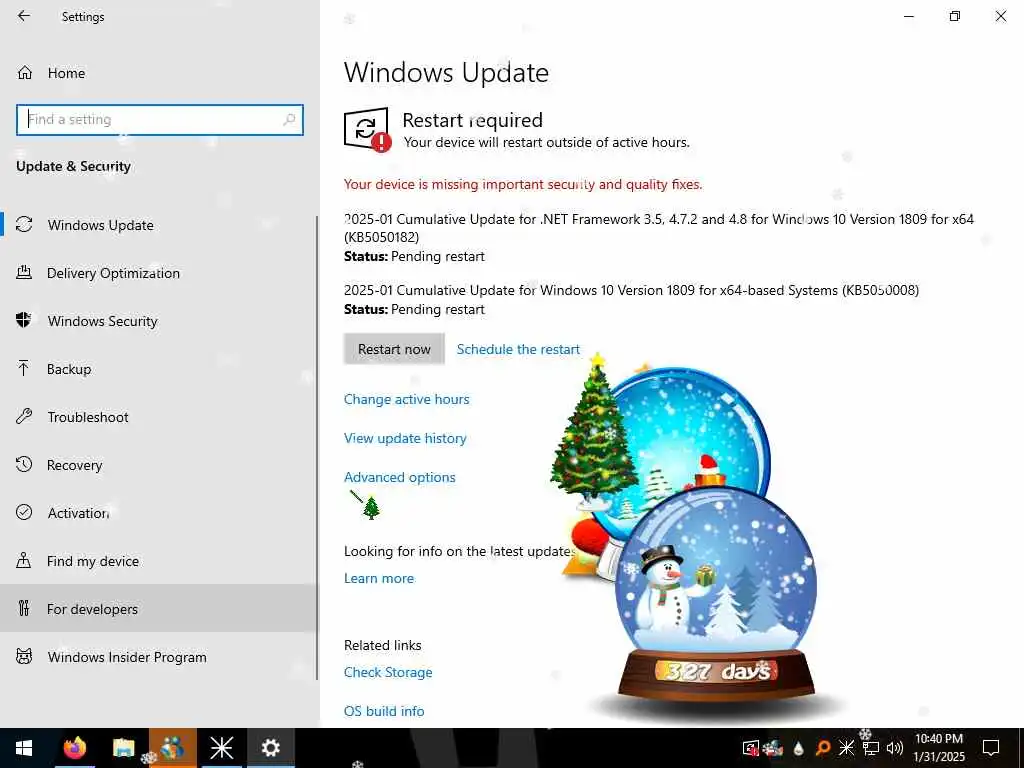Click the Find my device icon

24,560
